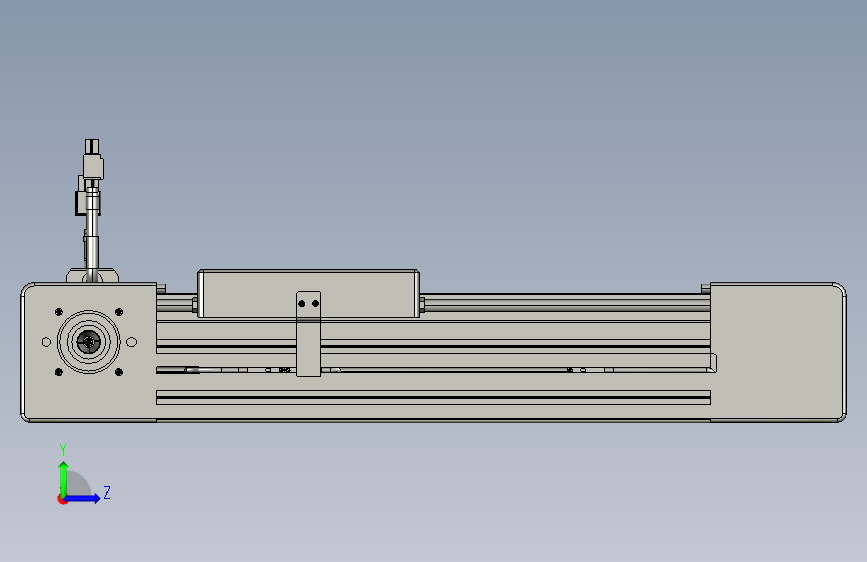Select the circular motor shaft bore on left end
This screenshot has height=562, width=867.
88,342
